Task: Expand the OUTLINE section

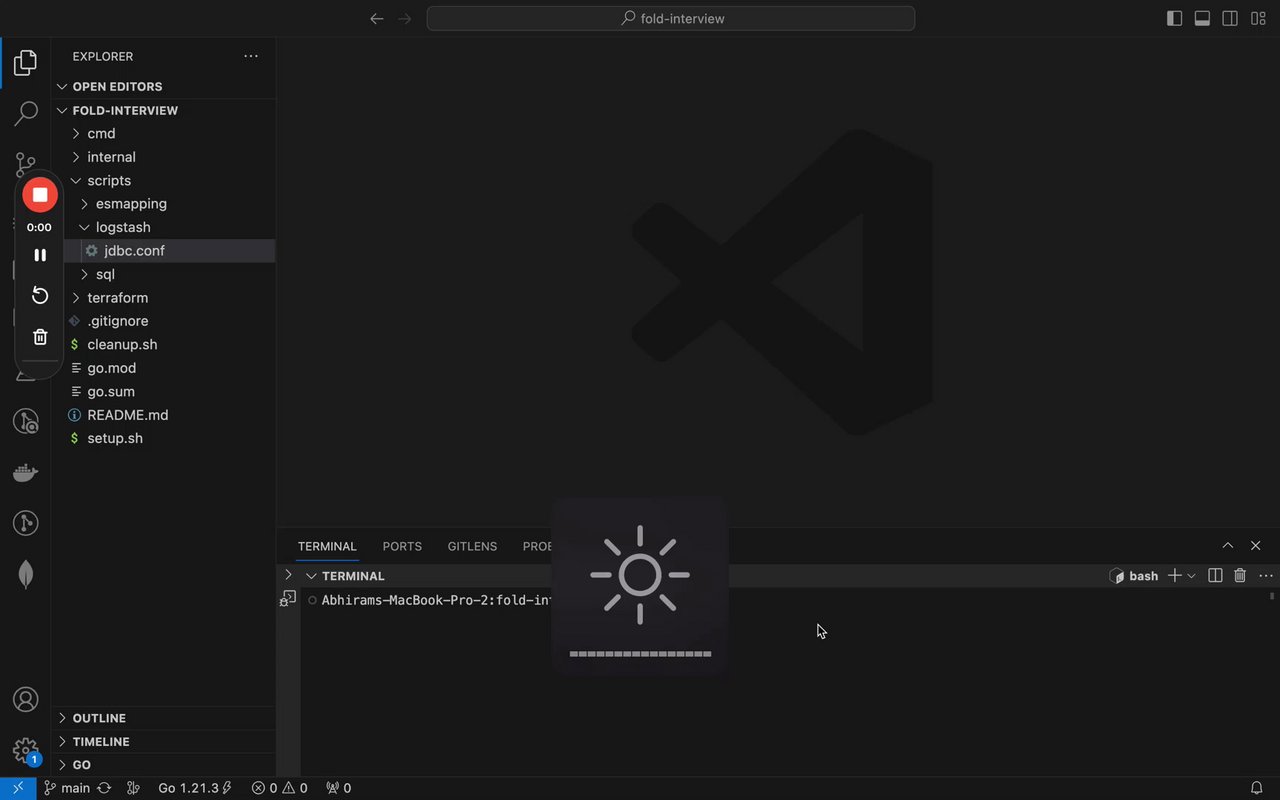Action: point(164,718)
